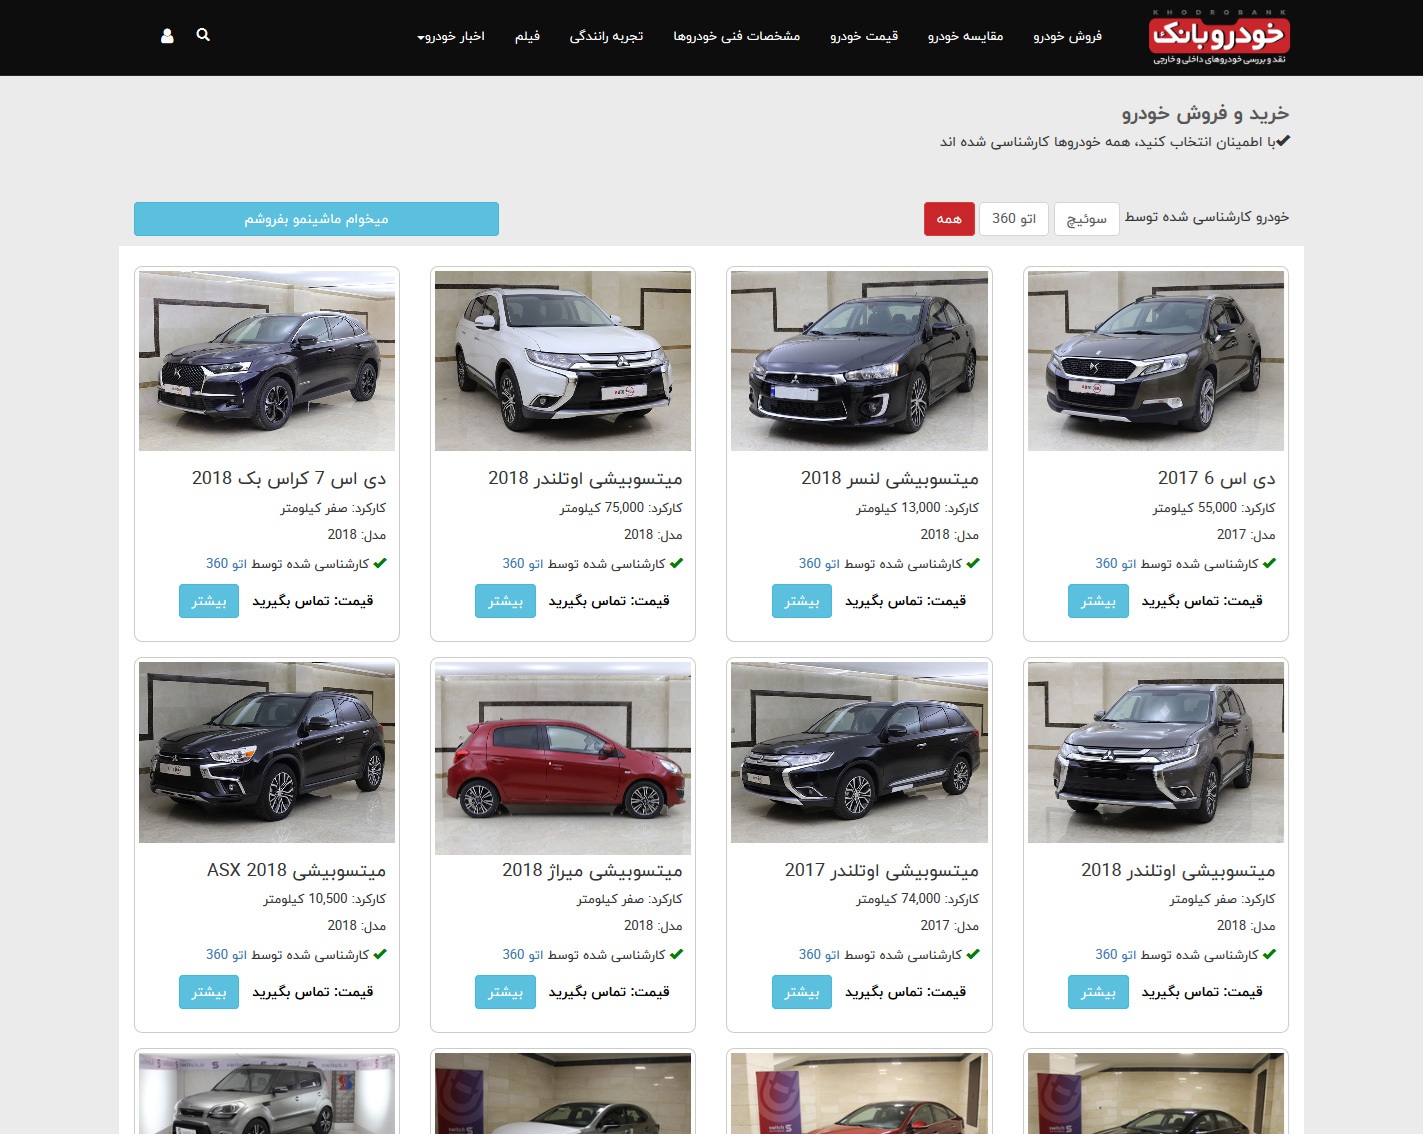This screenshot has width=1423, height=1134.
Task: Click بیشتر on ASX 2018 card
Action: 209,992
